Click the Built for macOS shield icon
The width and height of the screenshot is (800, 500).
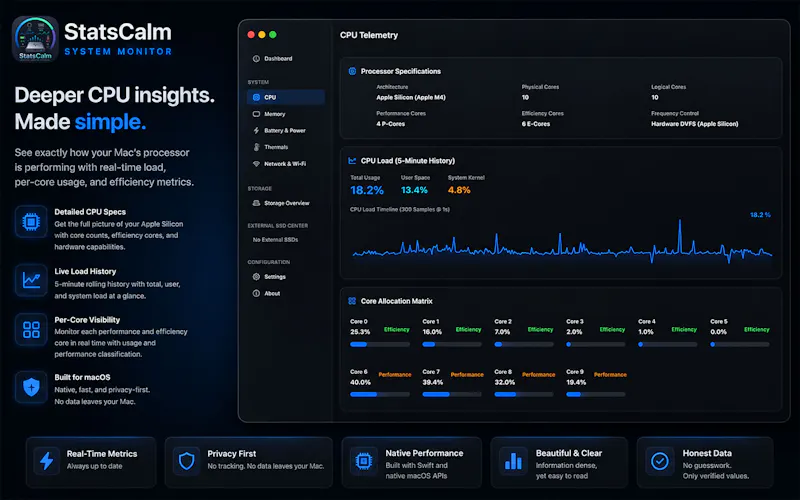pos(31,387)
